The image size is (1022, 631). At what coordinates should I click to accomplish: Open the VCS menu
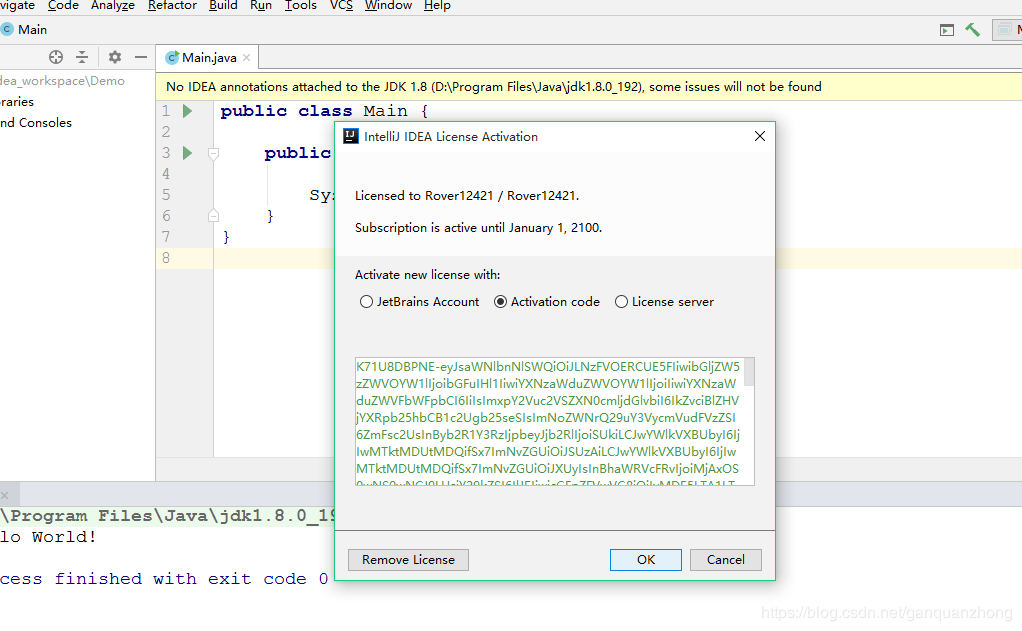pos(341,6)
